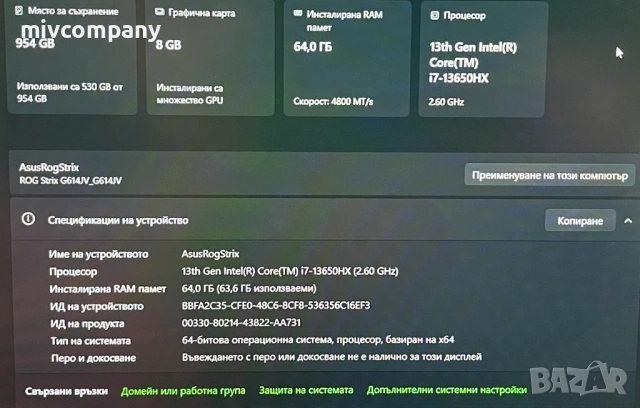
Task: Click the ИД на устройството label
Action: tap(97, 306)
